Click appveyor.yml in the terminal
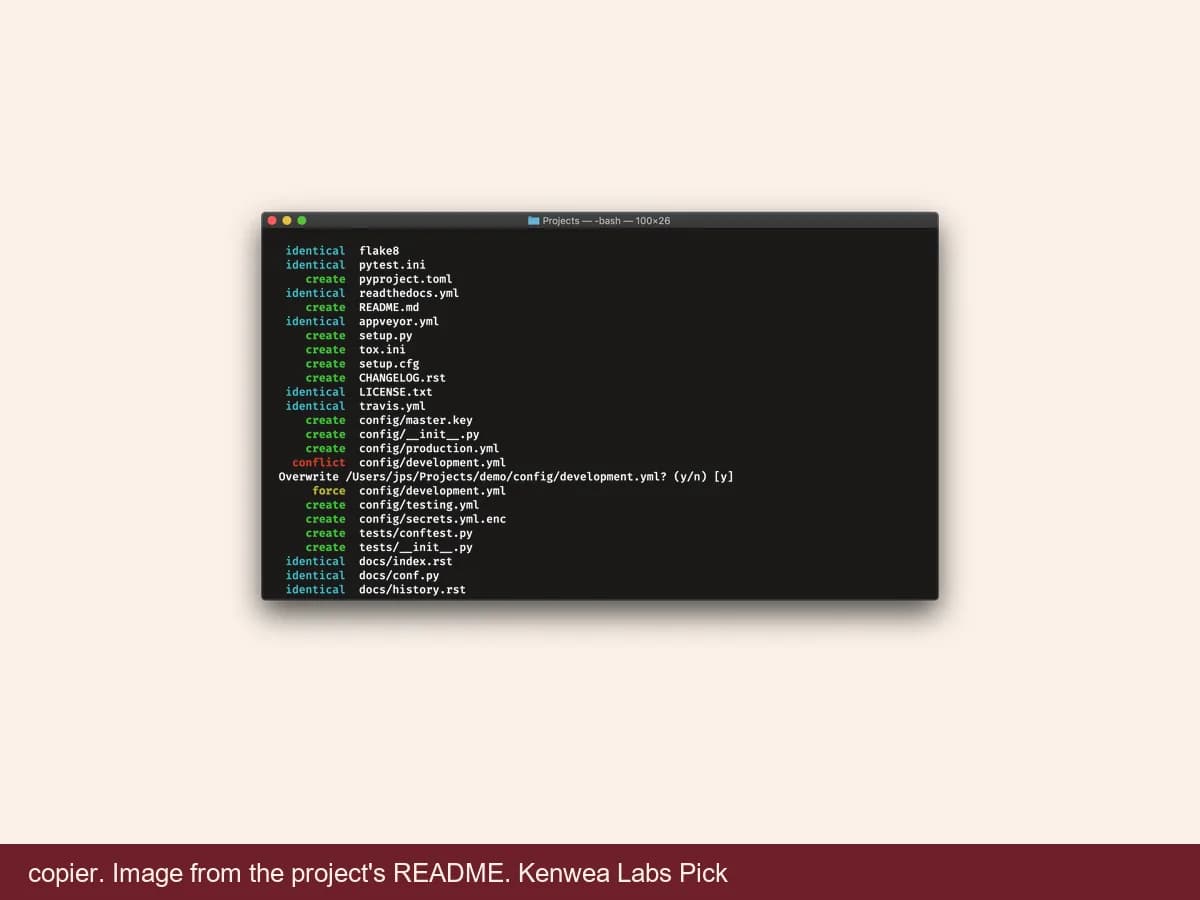This screenshot has width=1200, height=900. point(399,321)
